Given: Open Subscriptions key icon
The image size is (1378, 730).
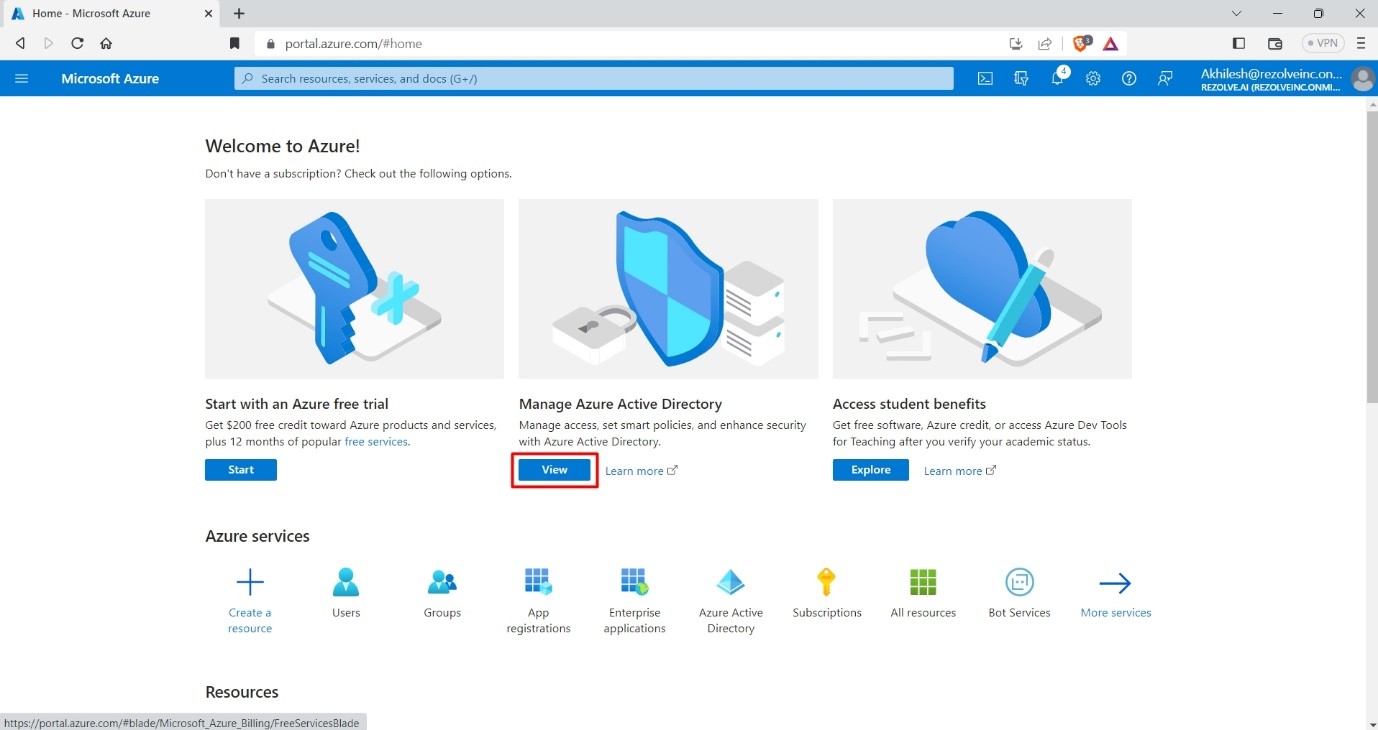Looking at the screenshot, I should [x=826, y=582].
